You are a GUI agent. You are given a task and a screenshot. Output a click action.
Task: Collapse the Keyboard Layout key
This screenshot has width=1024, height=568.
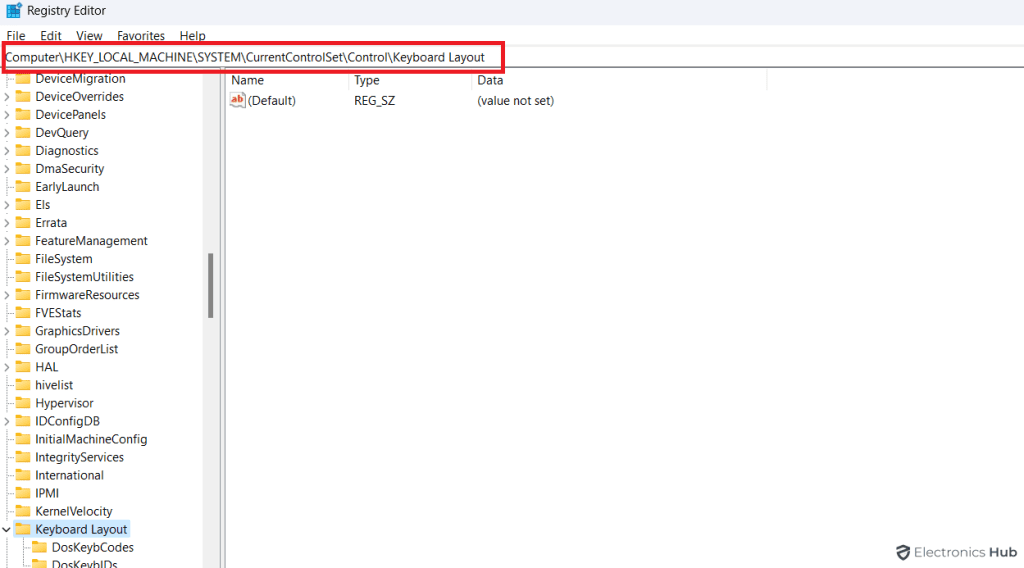(7, 529)
